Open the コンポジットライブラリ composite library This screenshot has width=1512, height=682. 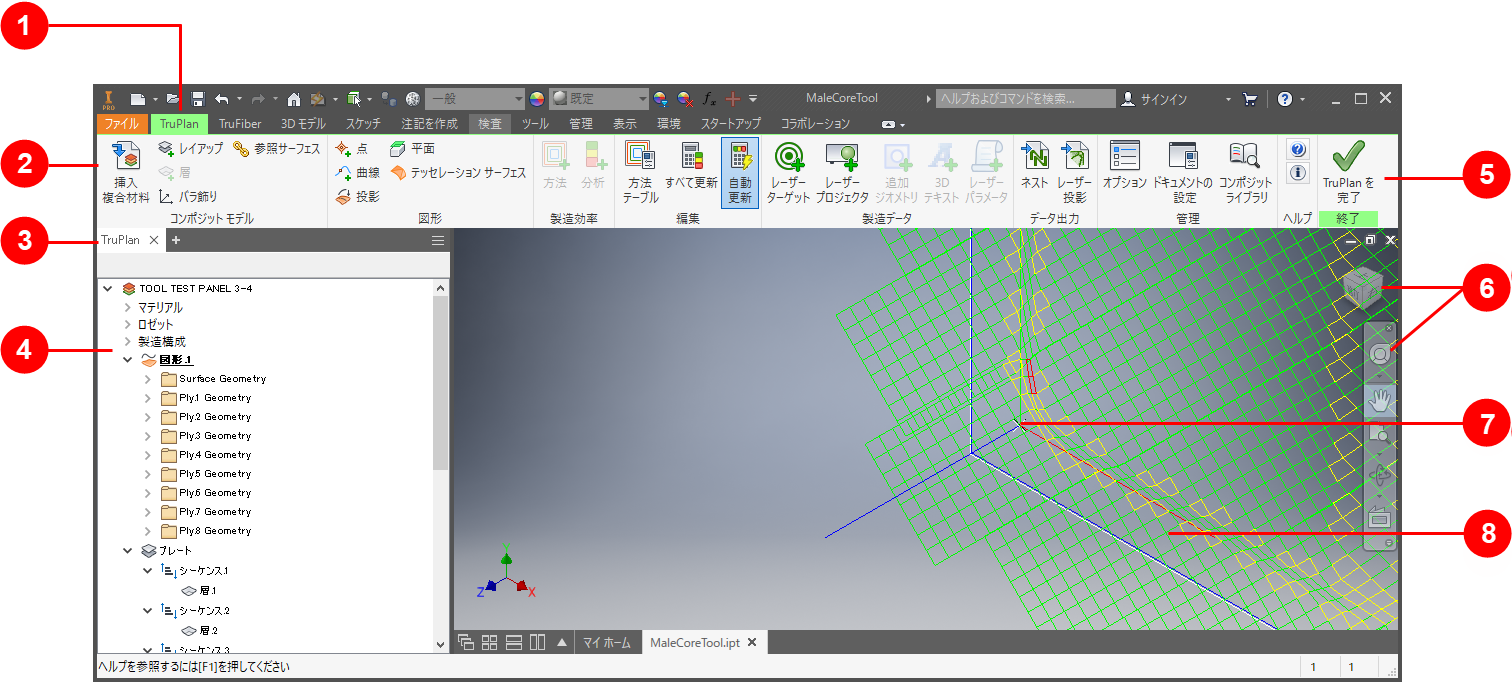coord(1244,171)
